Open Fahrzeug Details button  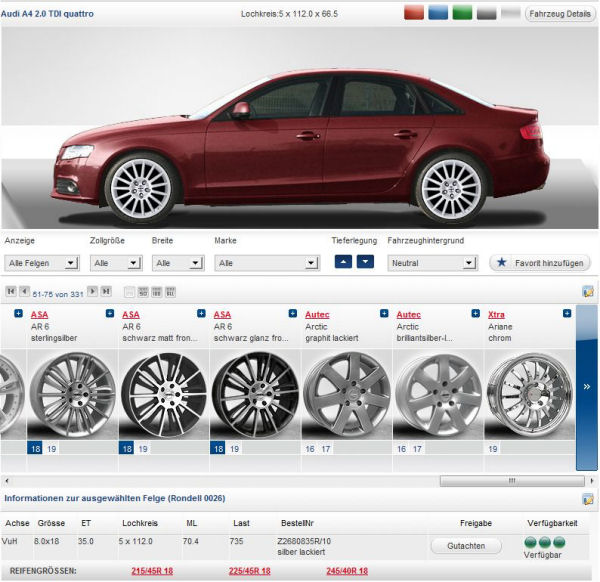coord(560,14)
